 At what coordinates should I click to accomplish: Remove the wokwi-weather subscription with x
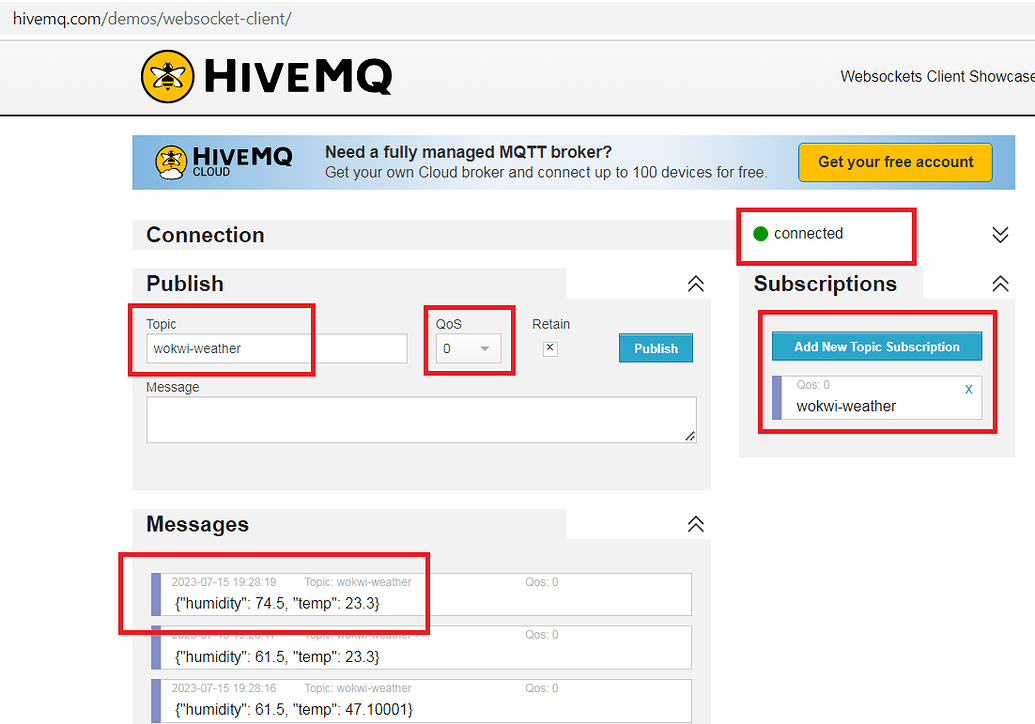[x=968, y=389]
